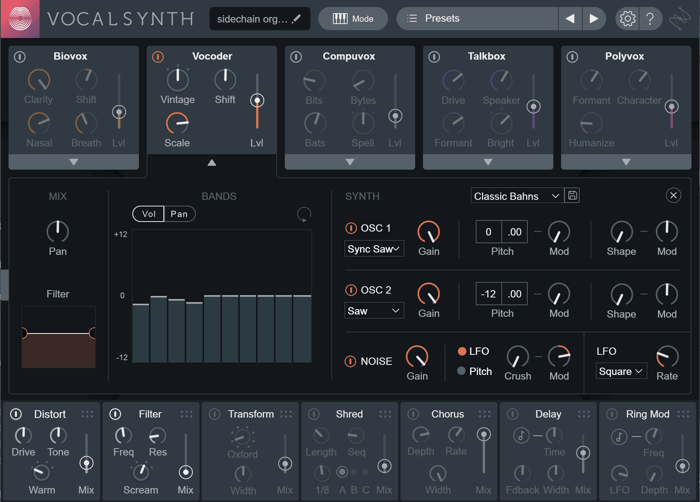
Task: Collapse the Vocoder advanced panel arrow
Action: point(212,163)
